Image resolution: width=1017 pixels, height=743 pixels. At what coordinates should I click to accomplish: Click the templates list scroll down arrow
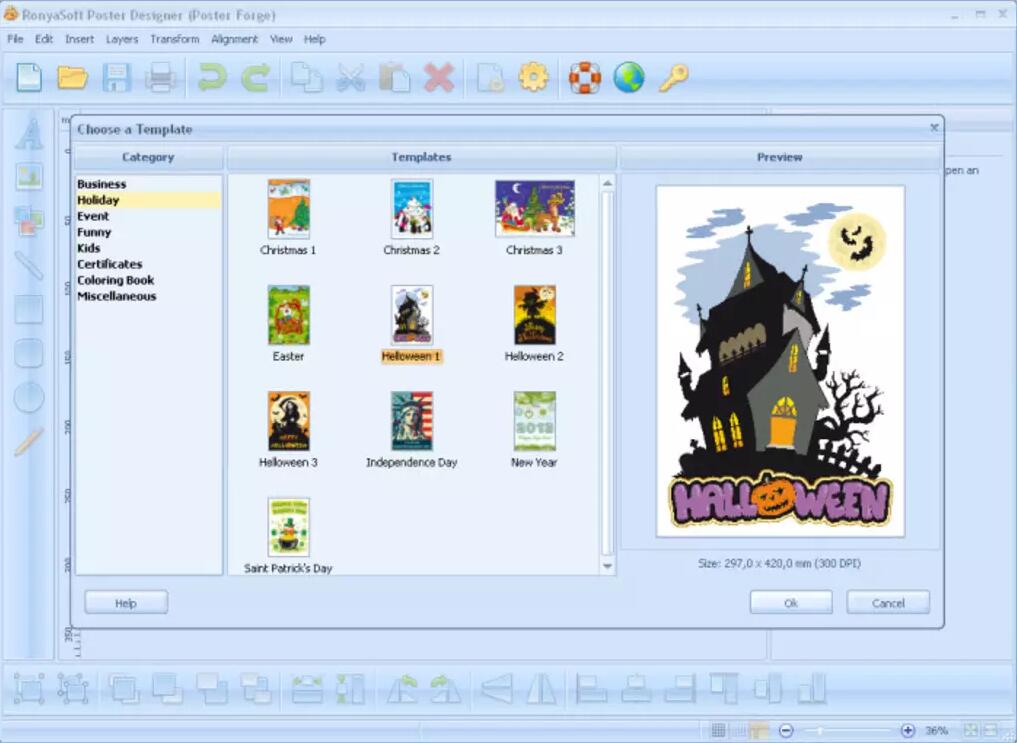coord(607,566)
